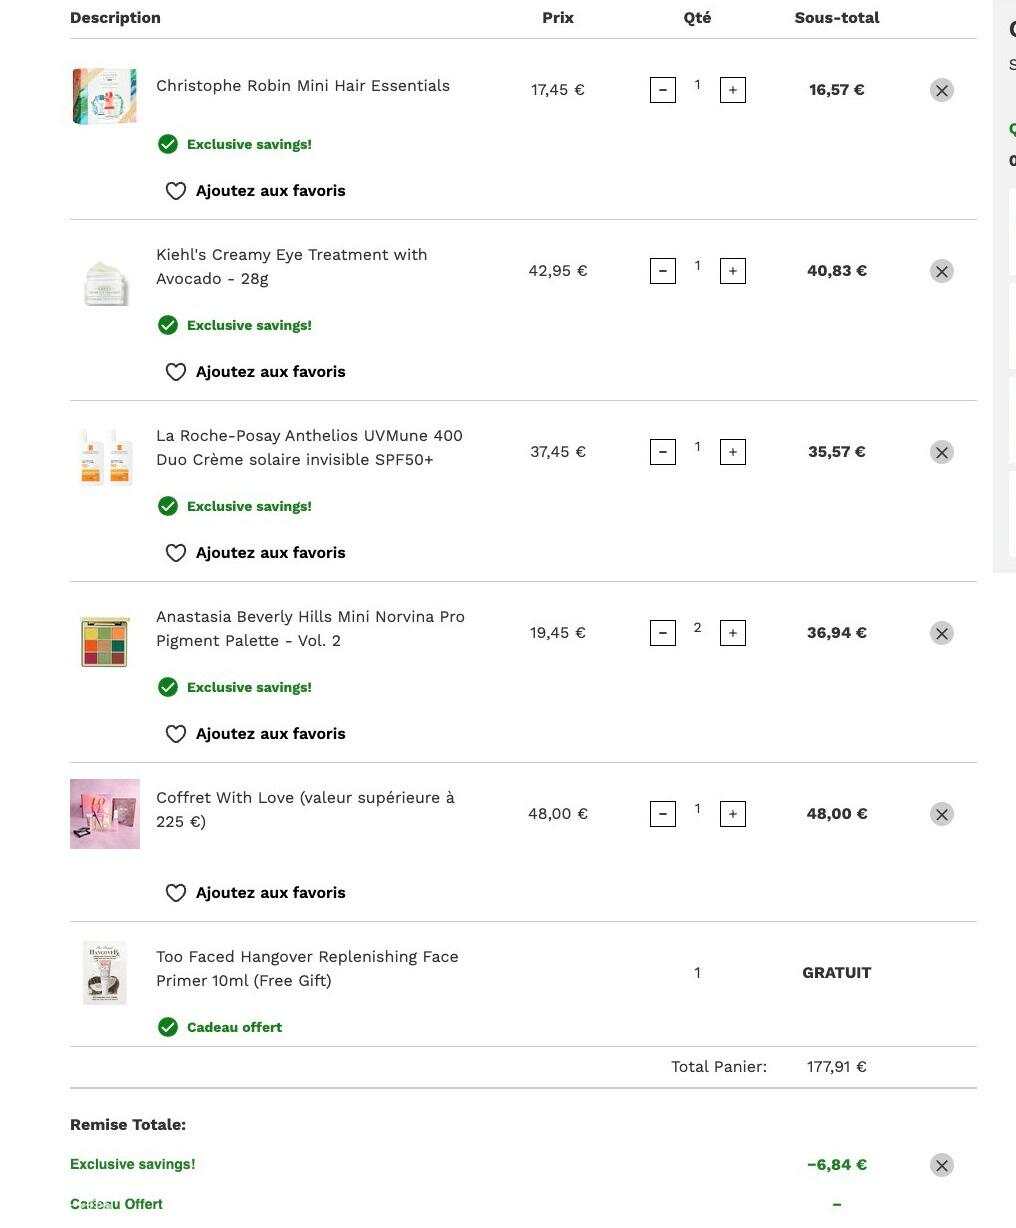Remove Coffret With Love using X icon
The image size is (1016, 1228).
click(941, 814)
